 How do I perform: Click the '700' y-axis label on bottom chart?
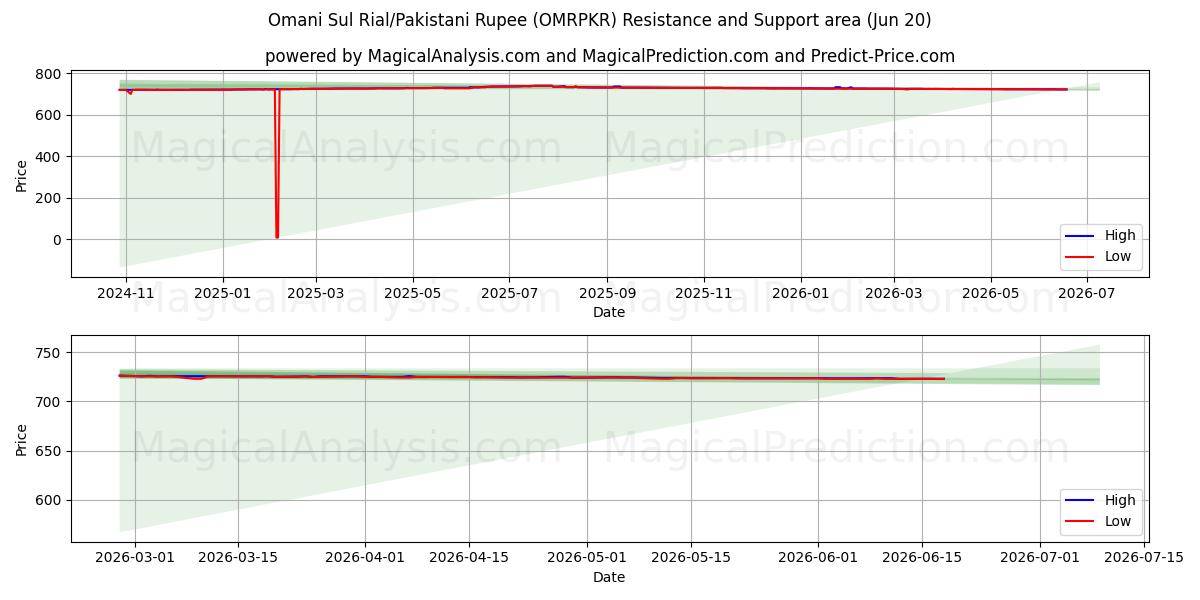tap(49, 402)
